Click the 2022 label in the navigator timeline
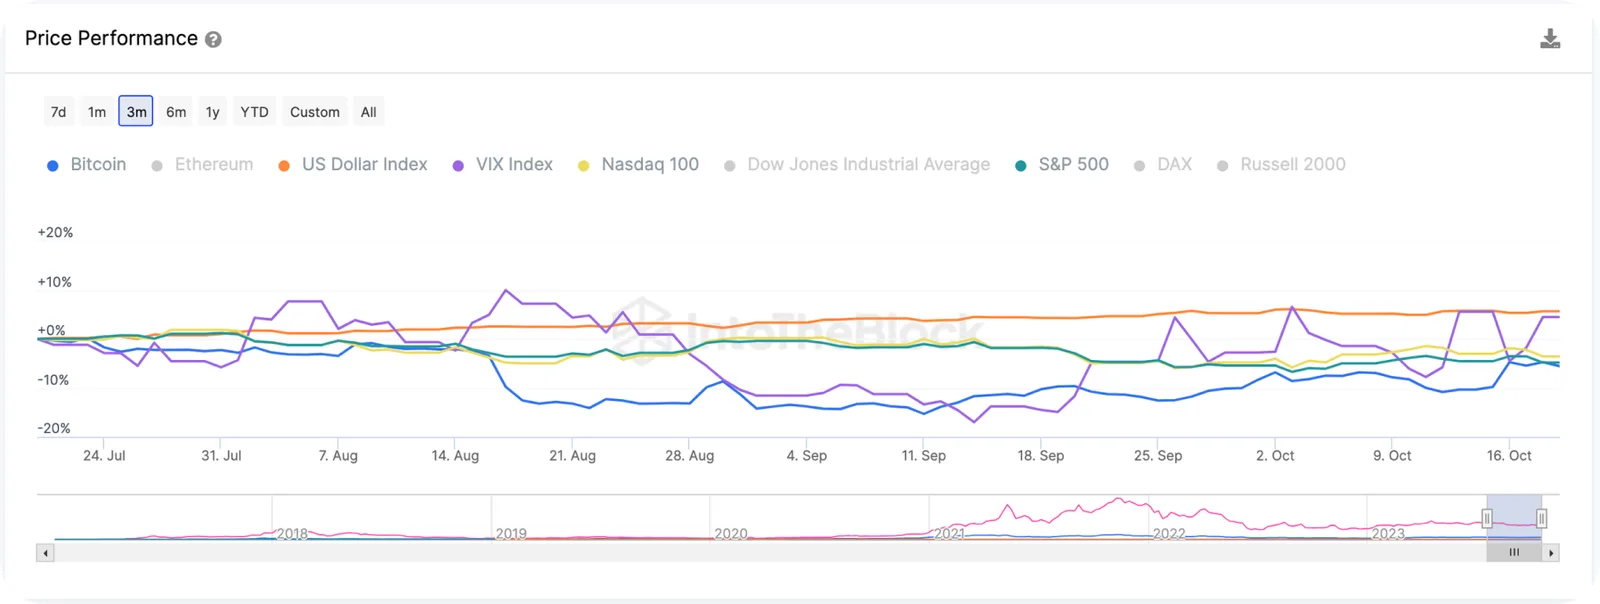1600x604 pixels. pyautogui.click(x=1169, y=534)
